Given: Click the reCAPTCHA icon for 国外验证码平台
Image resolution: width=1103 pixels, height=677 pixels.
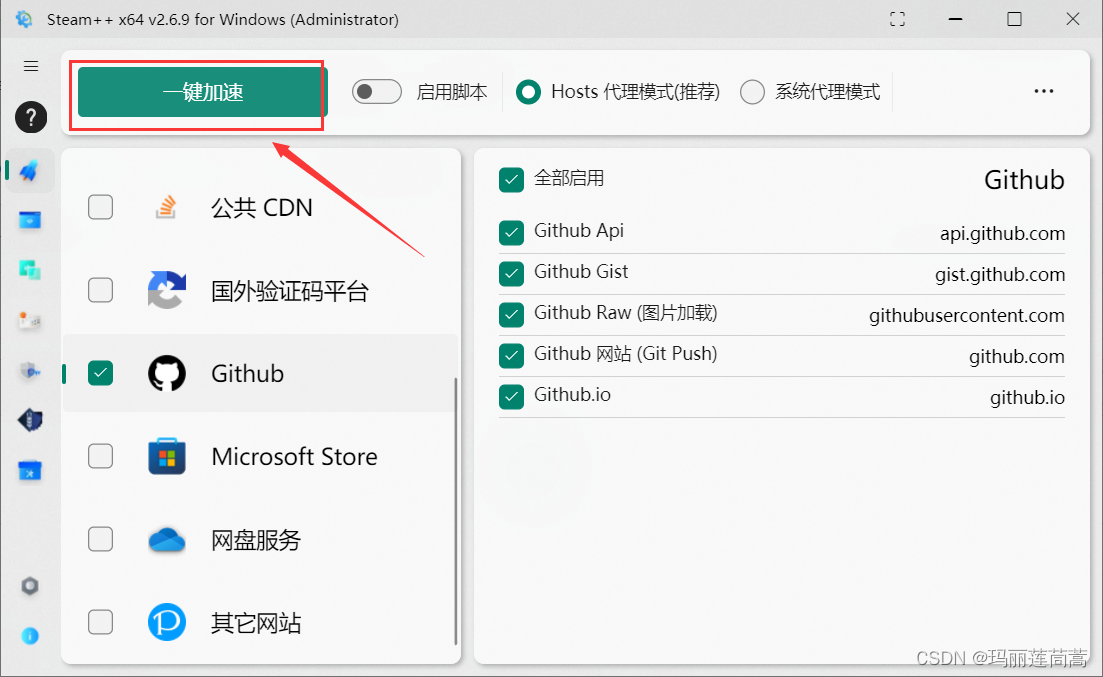Looking at the screenshot, I should (167, 290).
